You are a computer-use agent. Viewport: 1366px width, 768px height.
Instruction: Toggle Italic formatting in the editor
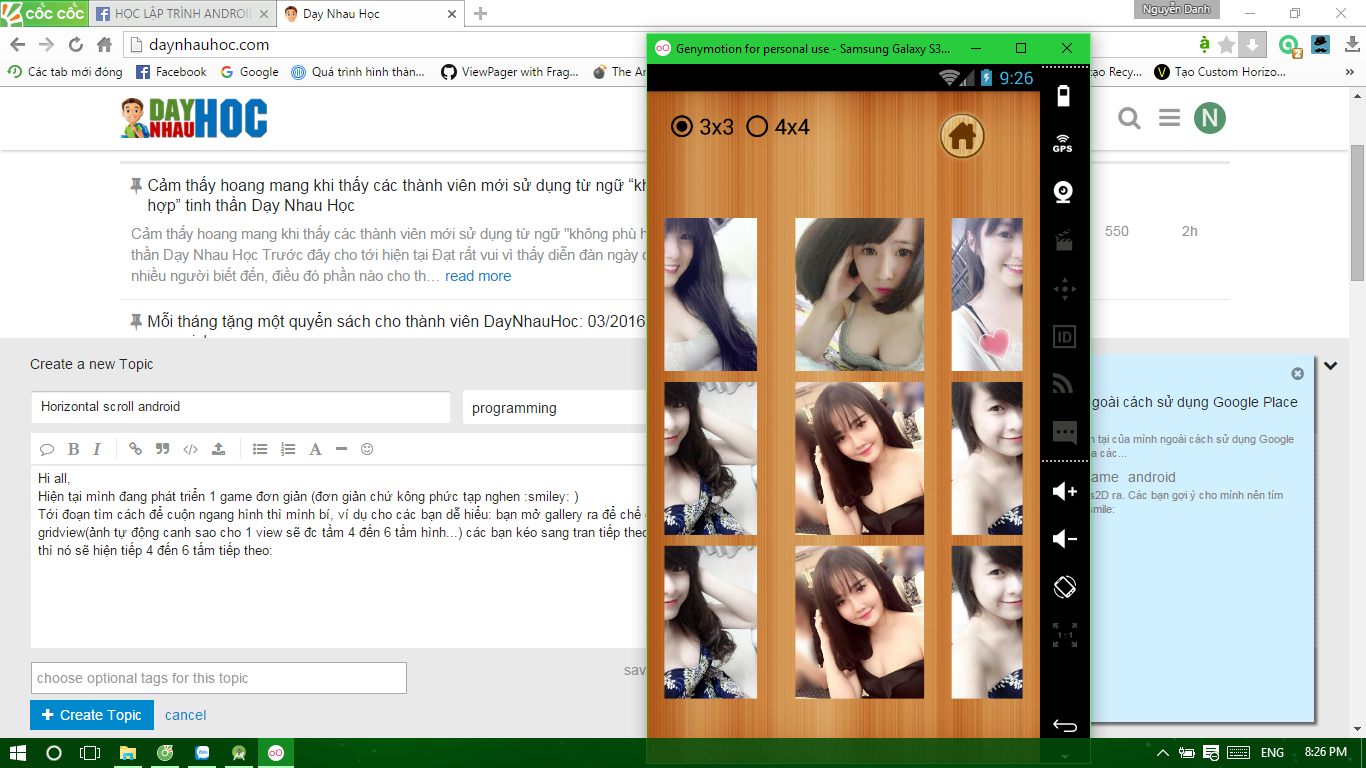97,449
